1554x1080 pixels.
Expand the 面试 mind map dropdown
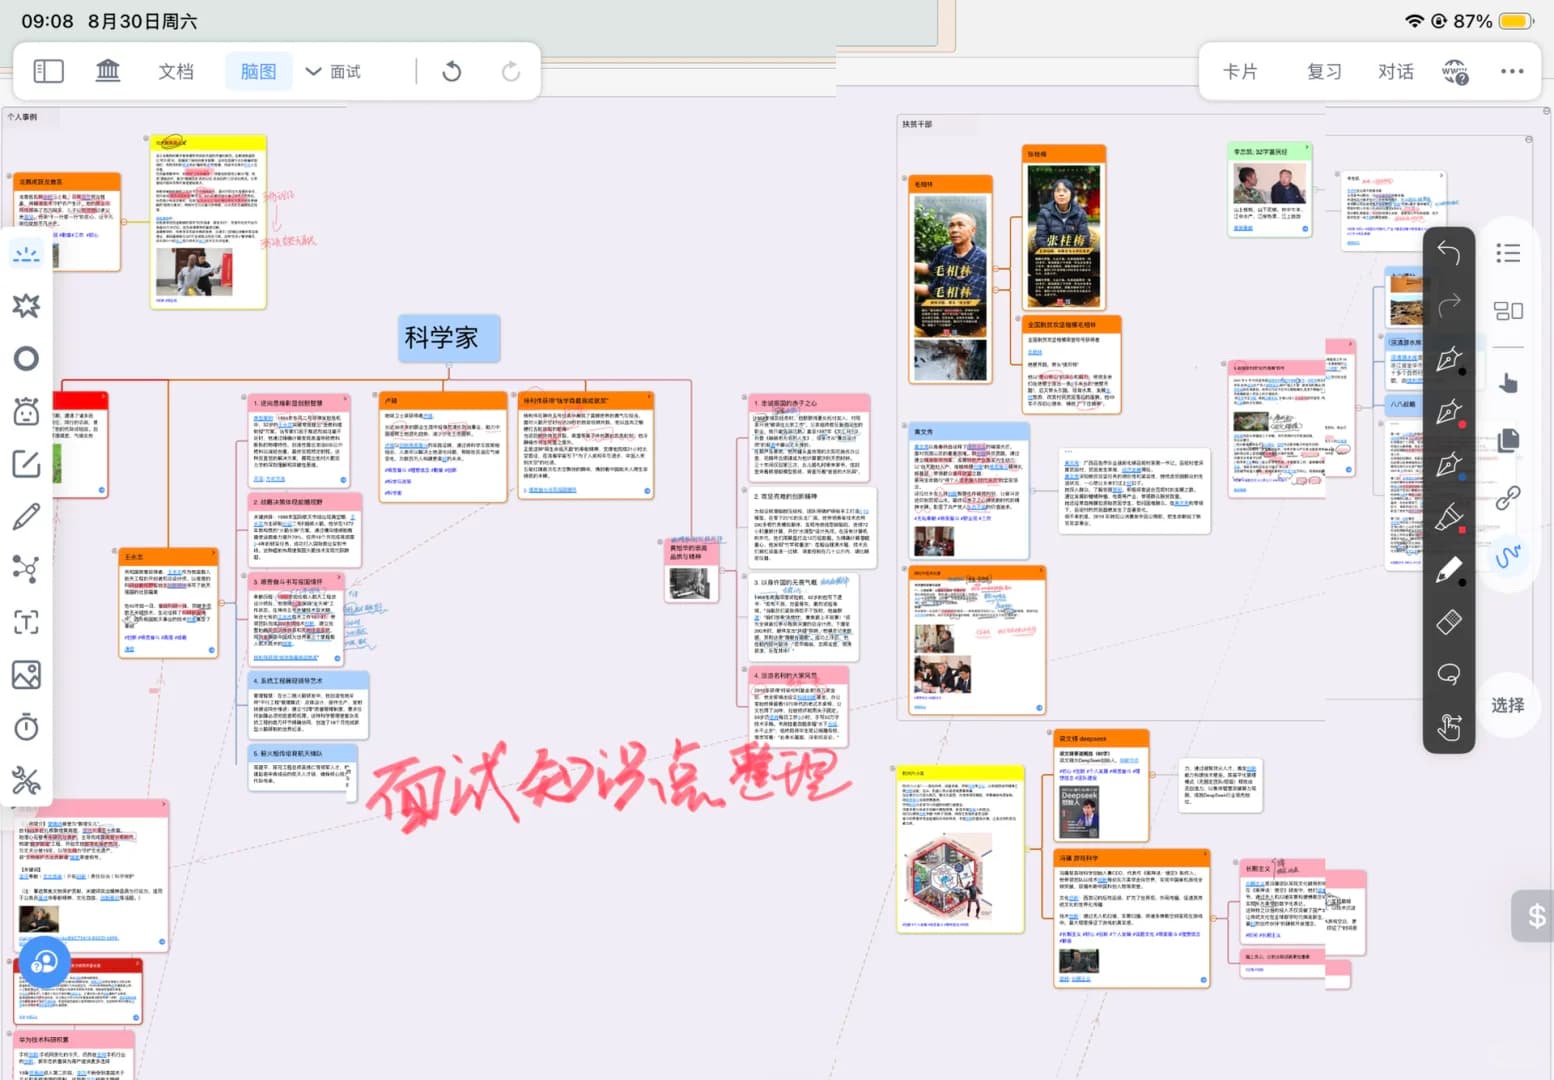(333, 71)
